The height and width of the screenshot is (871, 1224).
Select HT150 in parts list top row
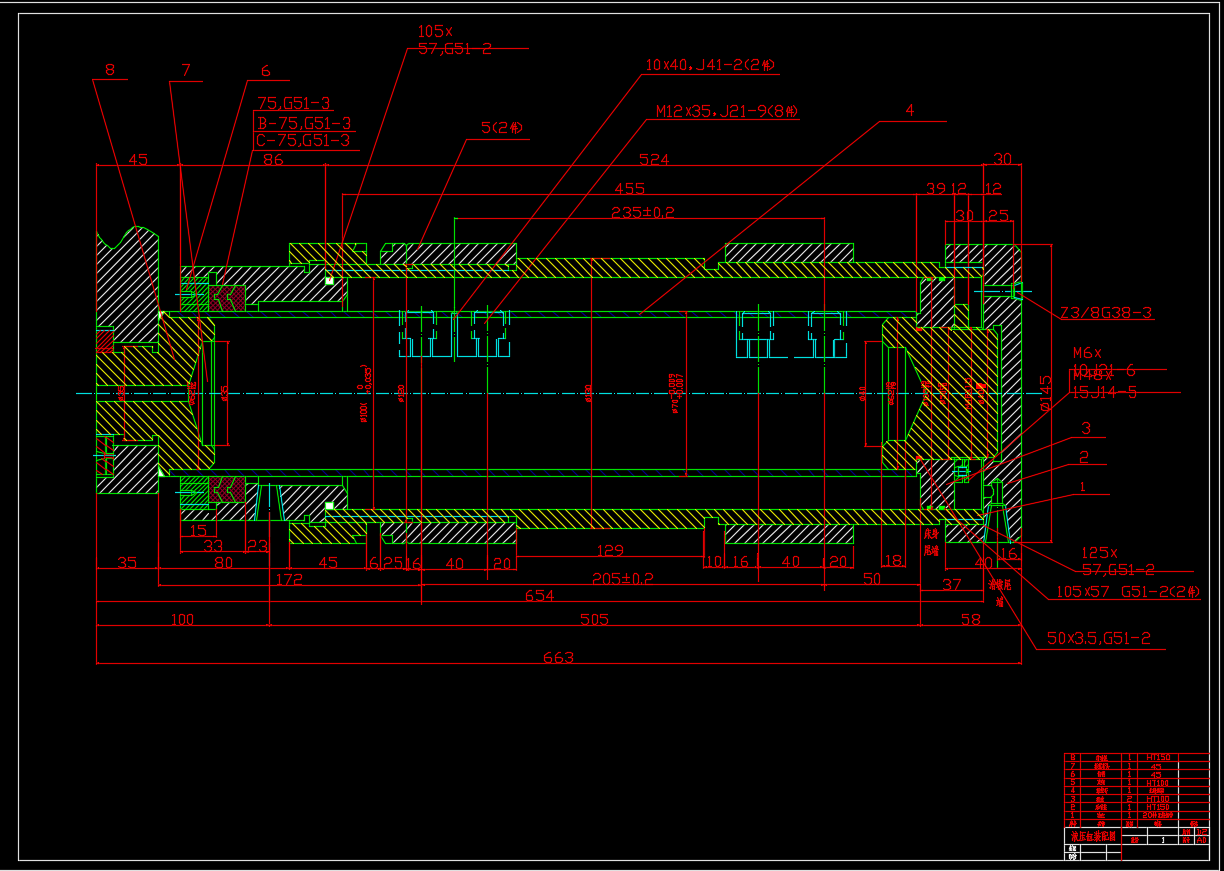coord(1160,758)
